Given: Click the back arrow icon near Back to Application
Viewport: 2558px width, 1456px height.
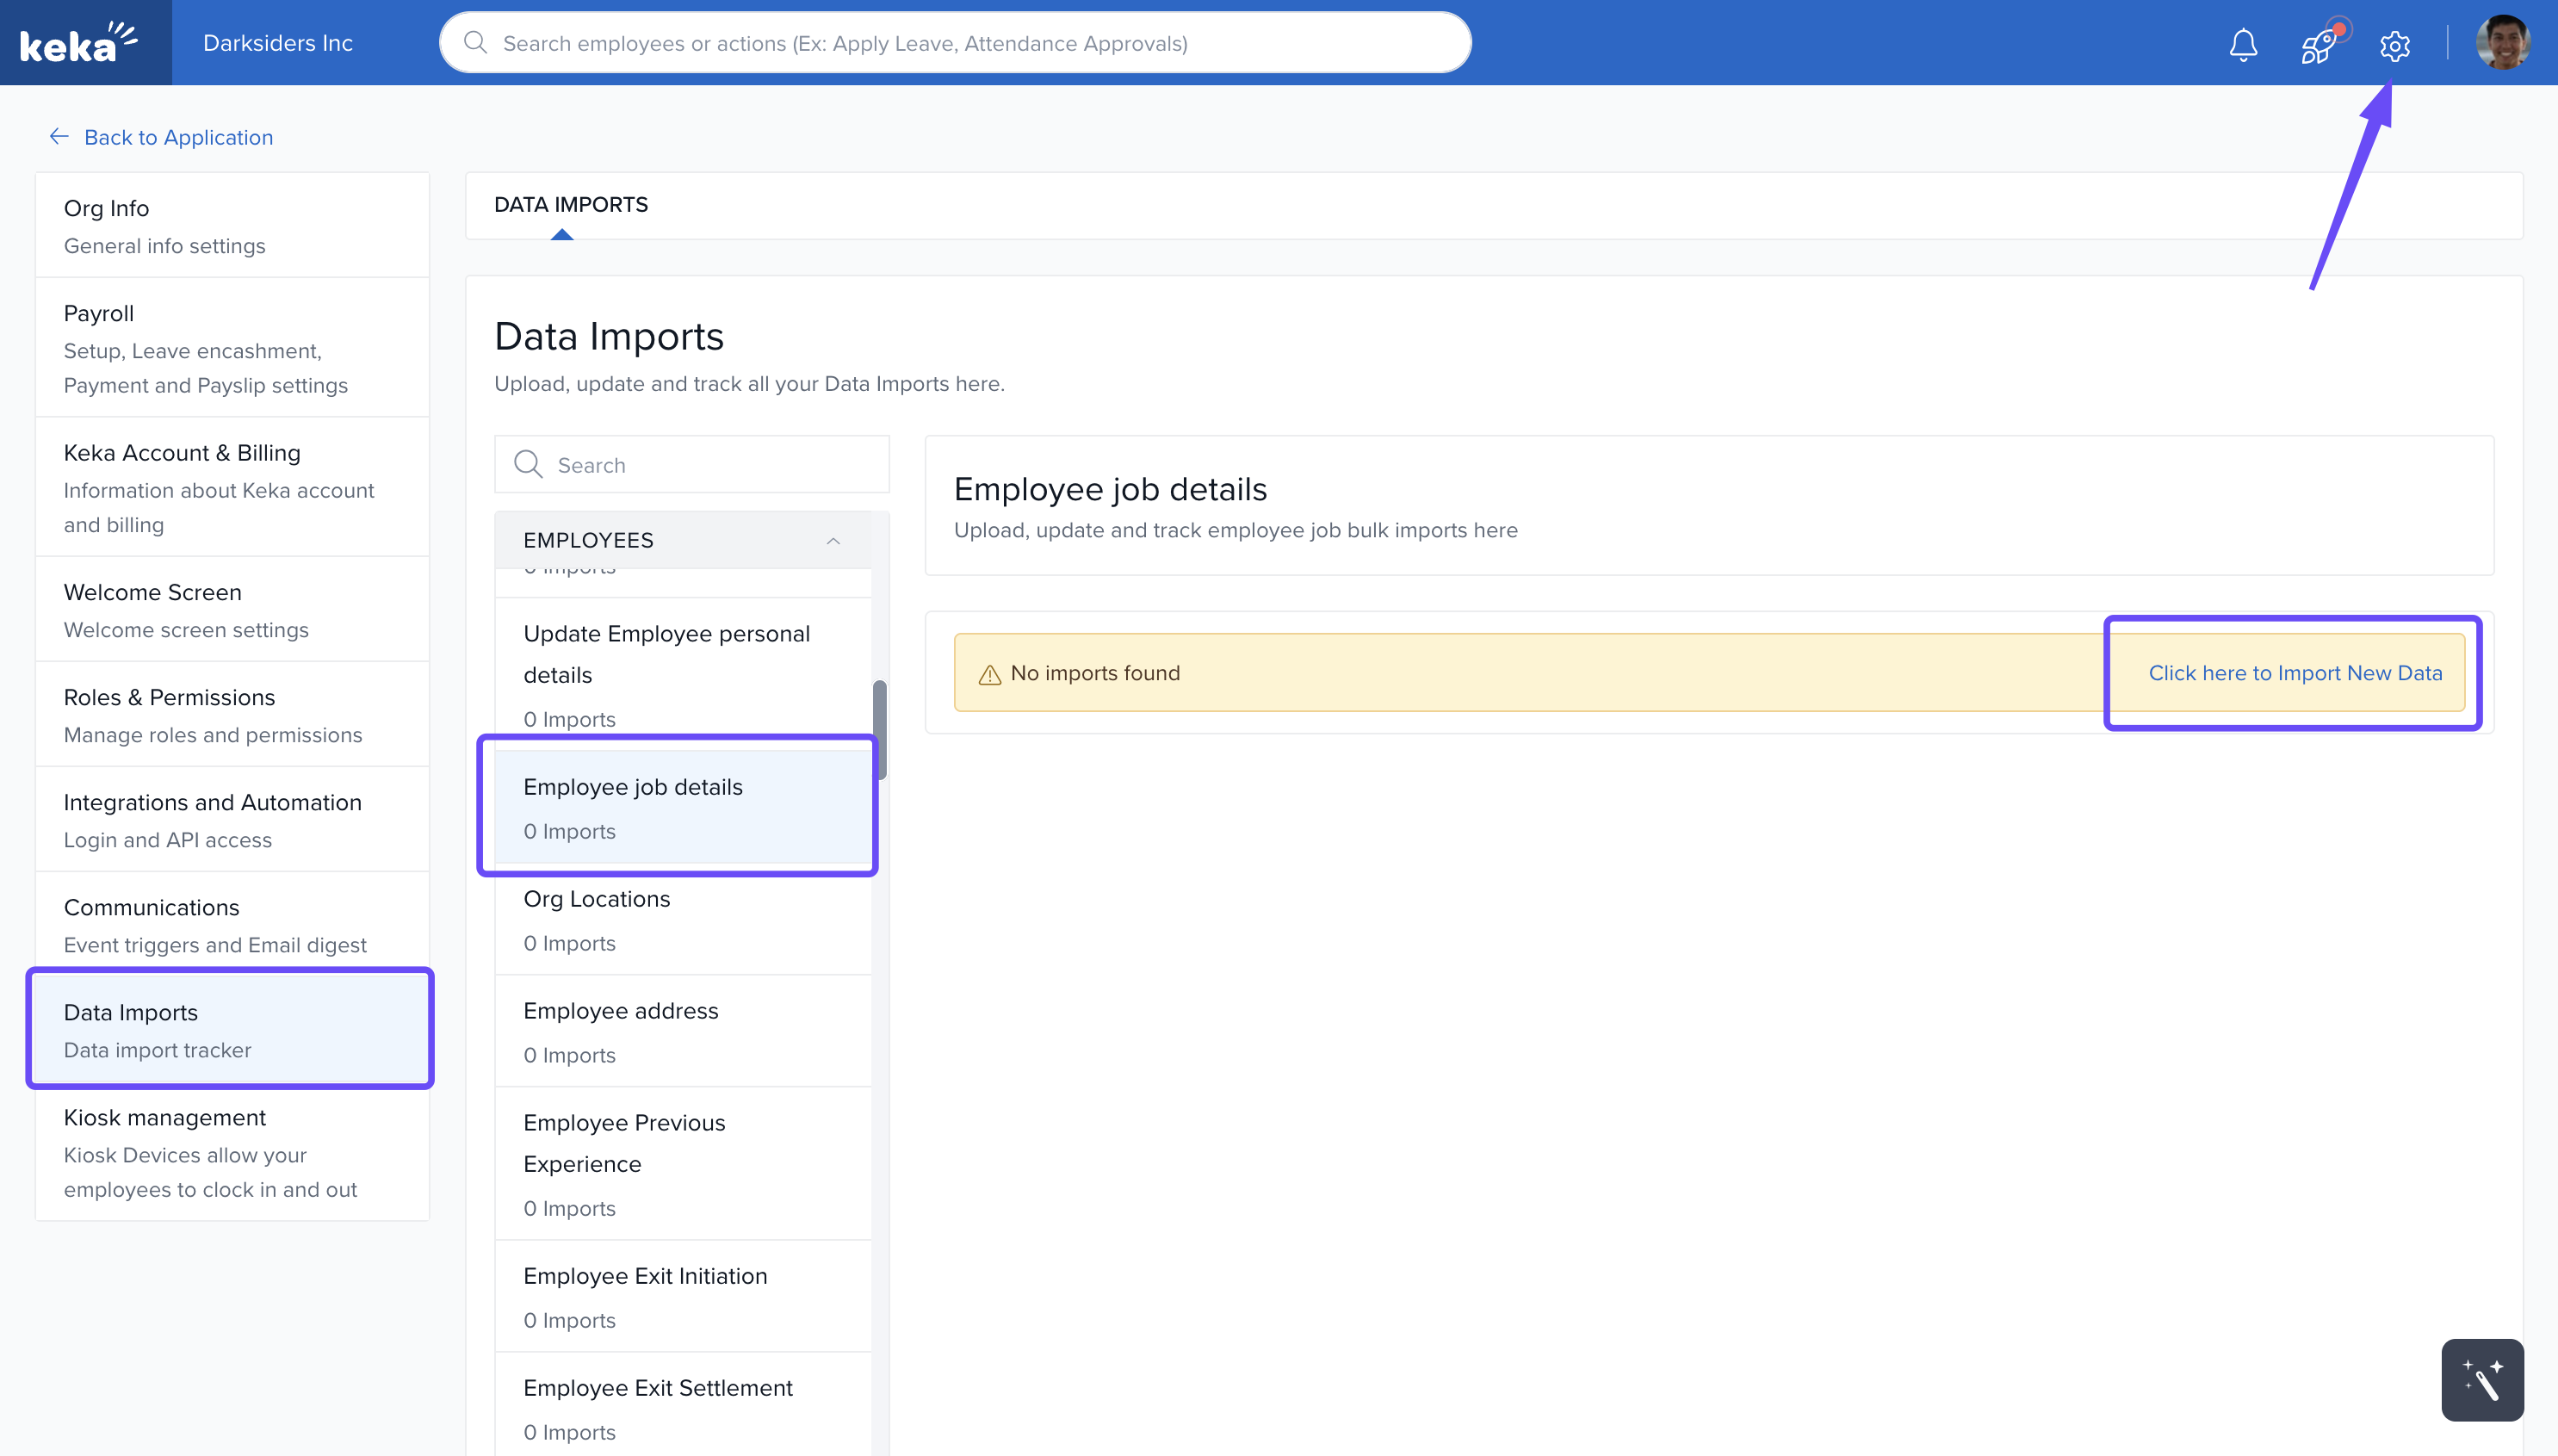Looking at the screenshot, I should tap(59, 137).
